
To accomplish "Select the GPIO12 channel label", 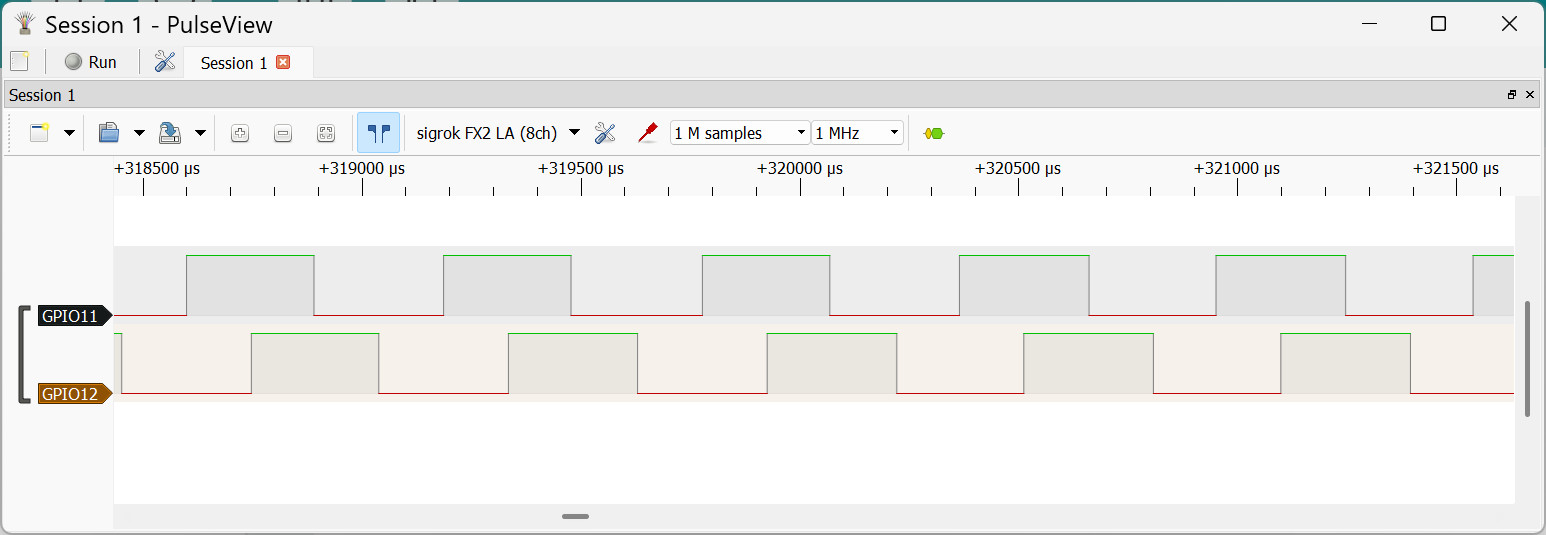I will 75,394.
